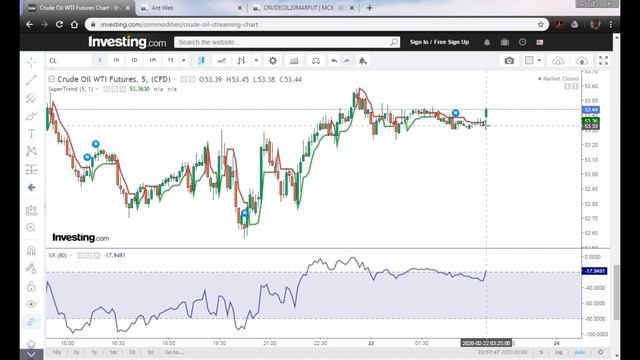Select the trend line drawing tool
The width and height of the screenshot is (640, 360).
(x=31, y=80)
